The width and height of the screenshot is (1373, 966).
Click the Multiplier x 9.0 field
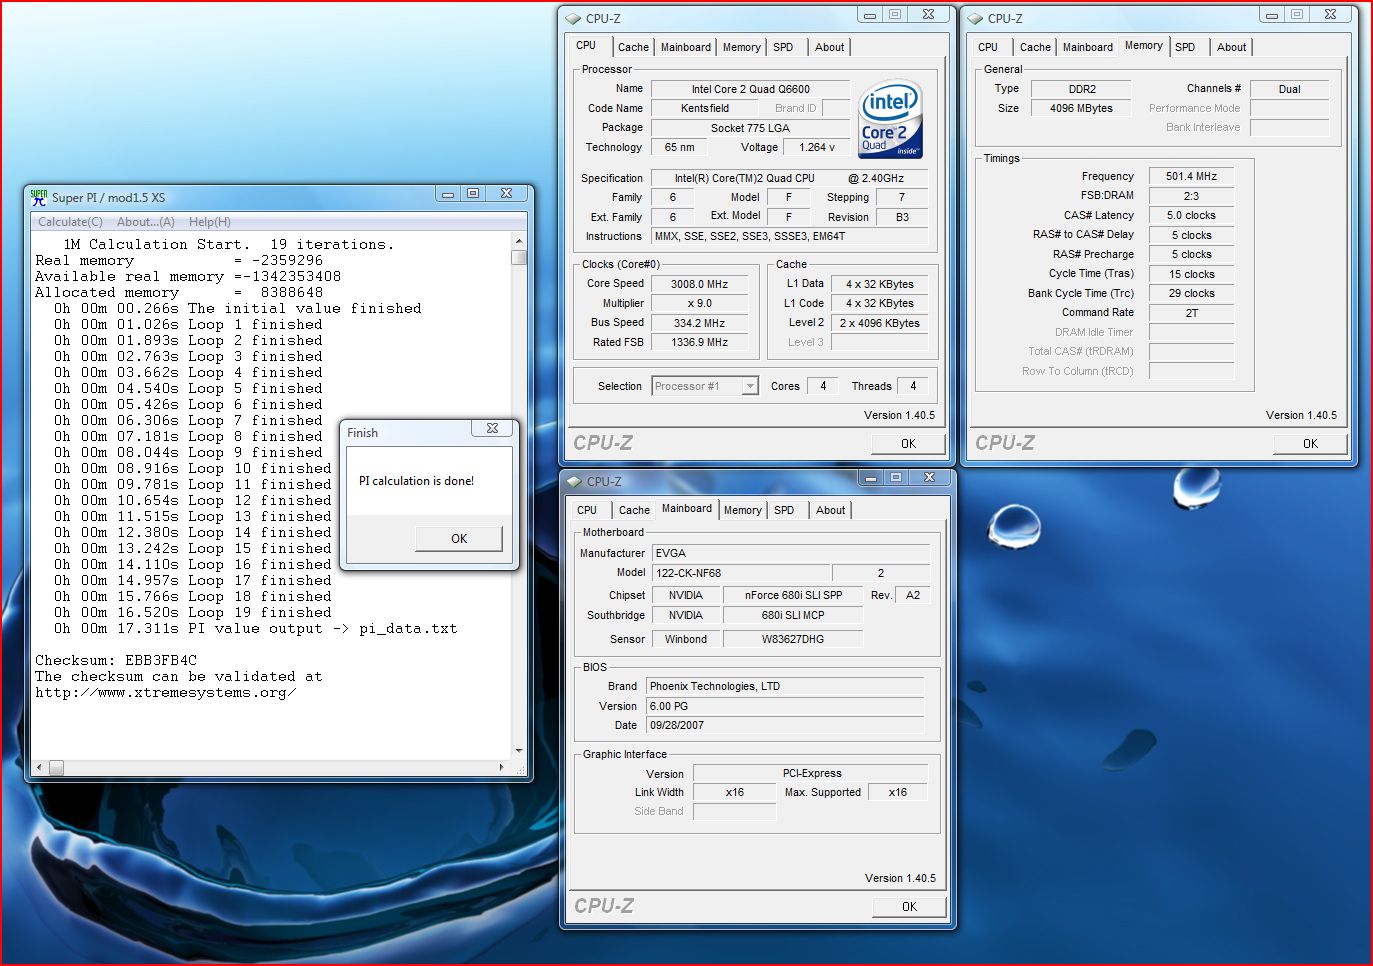coord(700,303)
